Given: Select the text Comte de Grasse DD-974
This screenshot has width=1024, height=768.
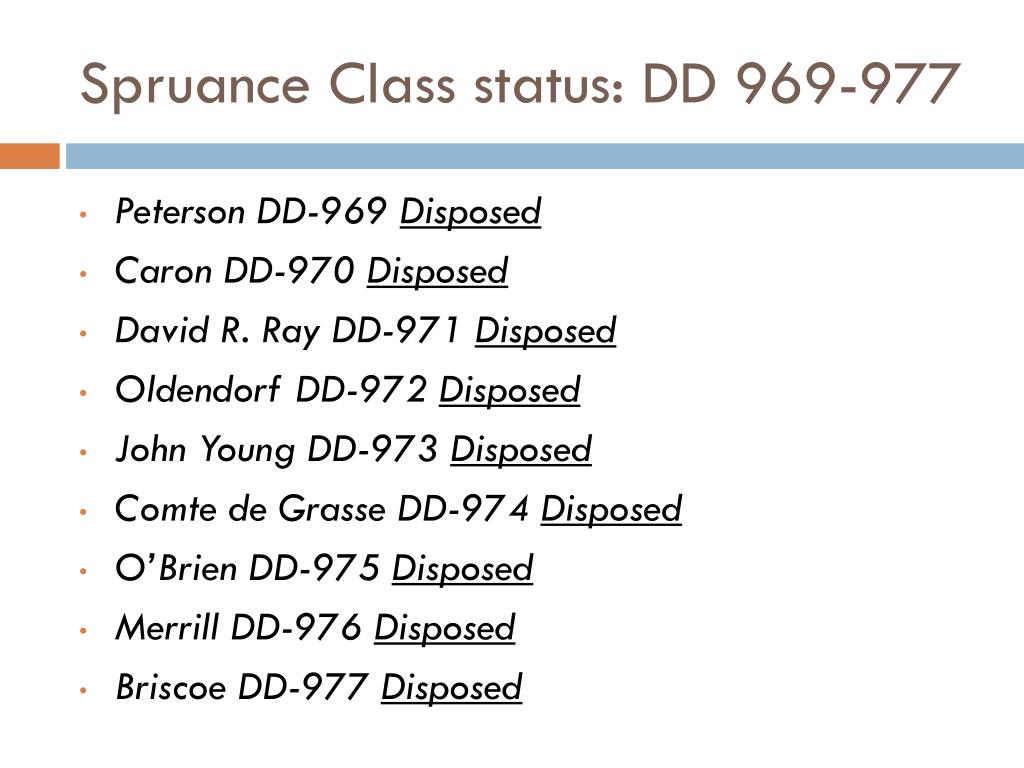Looking at the screenshot, I should [x=321, y=509].
